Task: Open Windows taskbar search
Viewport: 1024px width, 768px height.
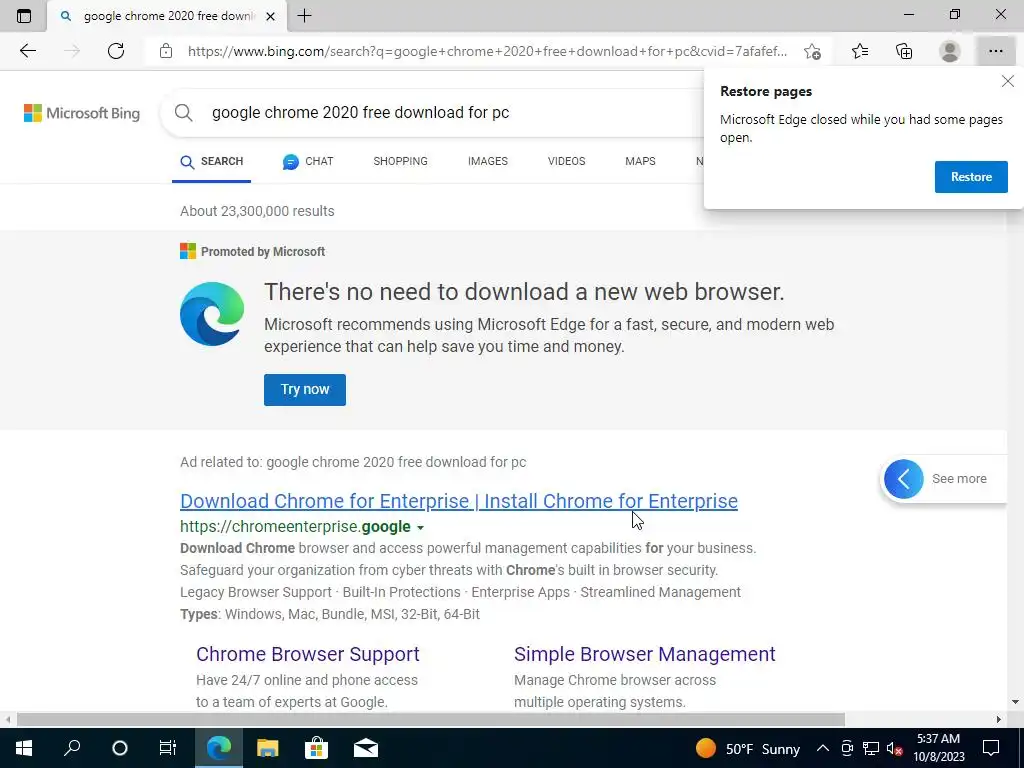Action: tap(72, 748)
